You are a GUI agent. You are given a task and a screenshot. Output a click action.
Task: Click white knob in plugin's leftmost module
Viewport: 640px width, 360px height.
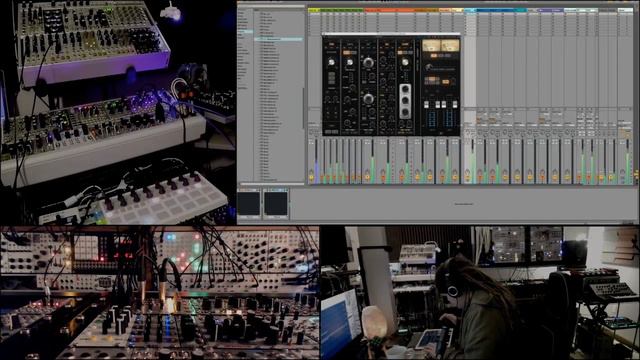point(331,62)
